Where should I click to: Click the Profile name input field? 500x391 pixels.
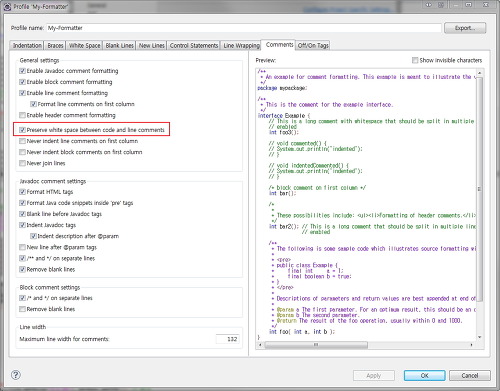(x=244, y=28)
